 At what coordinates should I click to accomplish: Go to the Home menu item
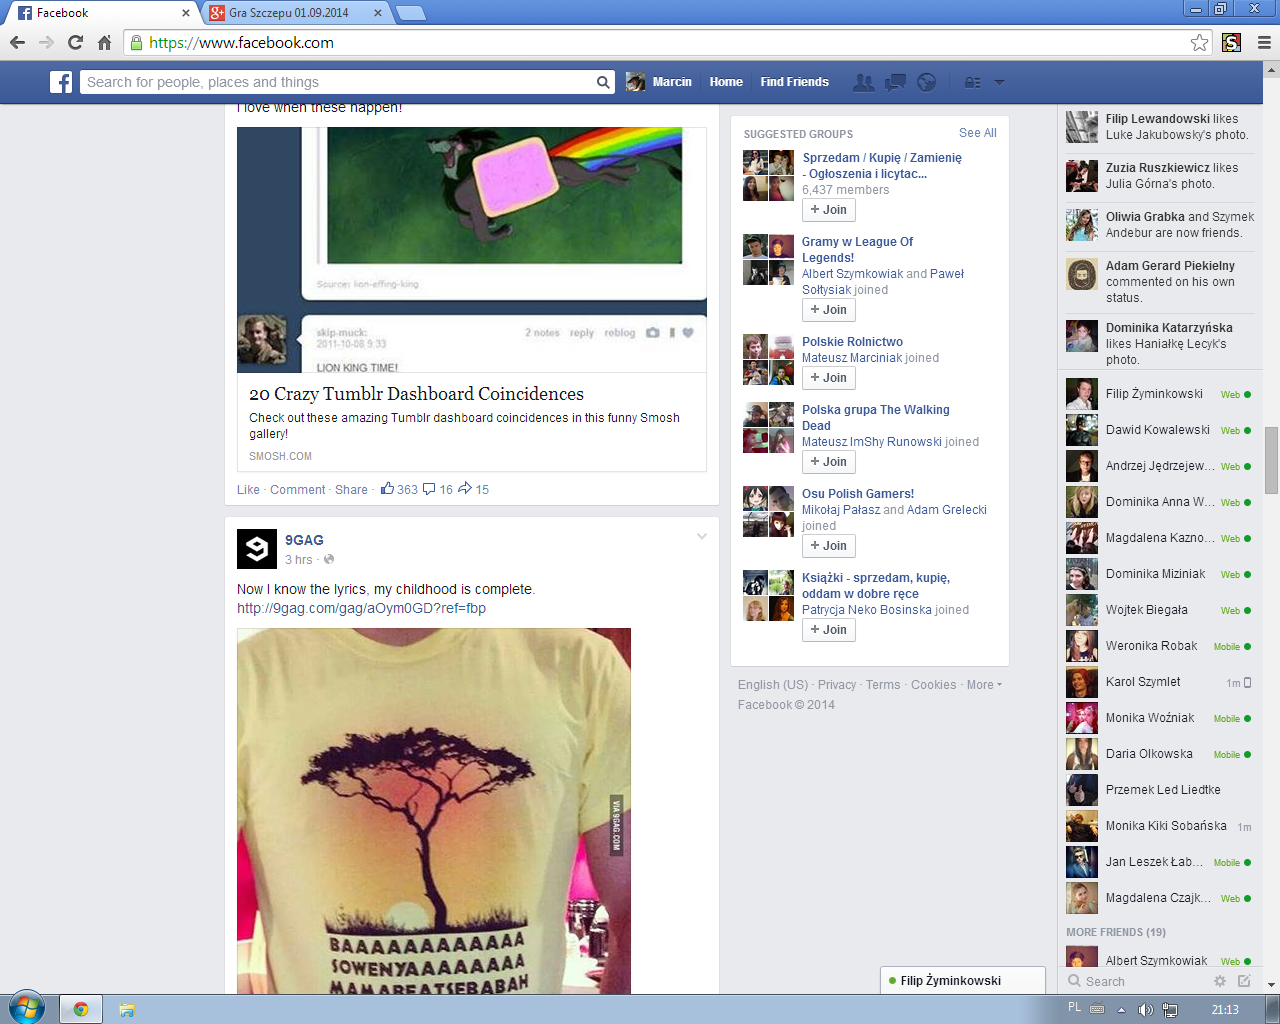coord(726,82)
